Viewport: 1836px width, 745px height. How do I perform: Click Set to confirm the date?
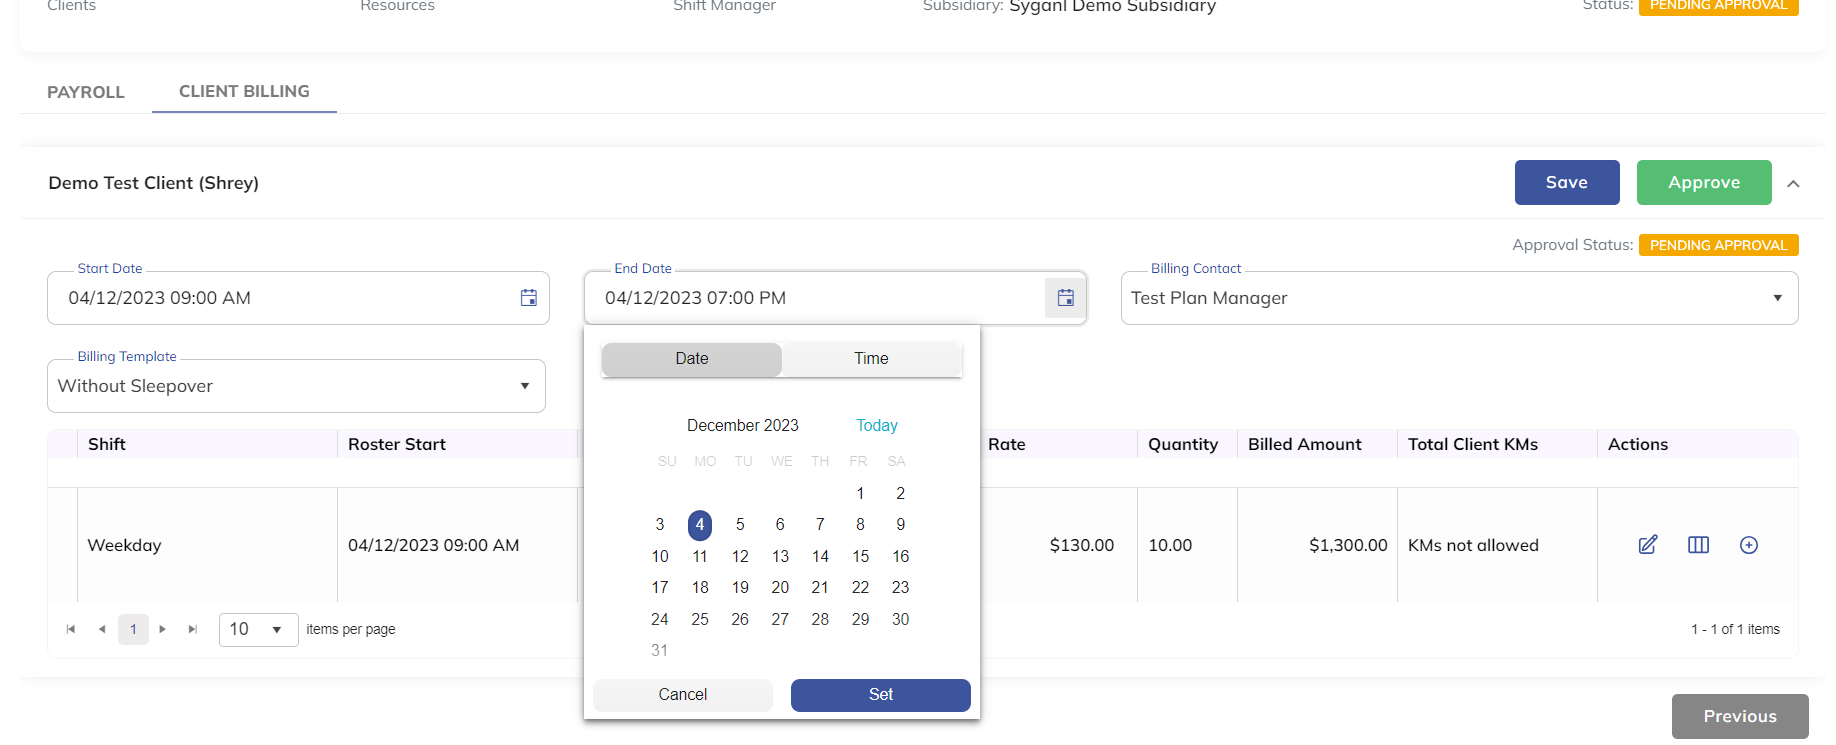pos(880,695)
